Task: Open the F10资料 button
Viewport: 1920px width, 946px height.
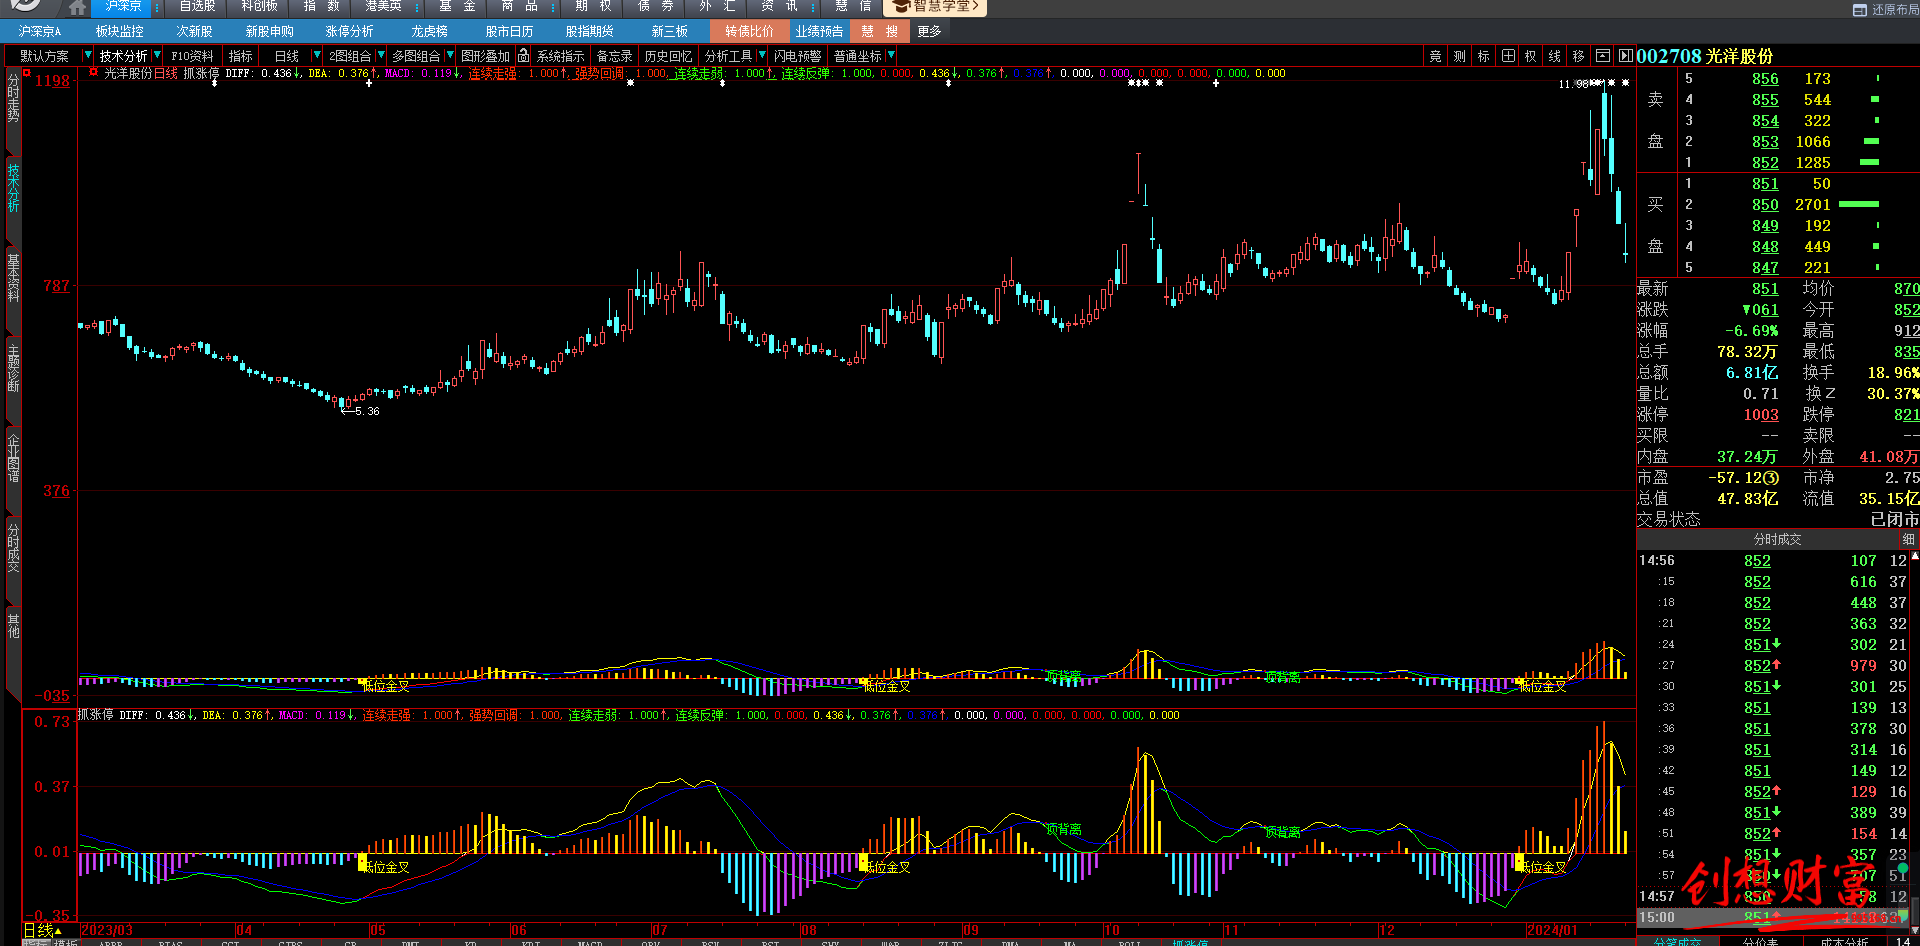Action: [x=192, y=56]
